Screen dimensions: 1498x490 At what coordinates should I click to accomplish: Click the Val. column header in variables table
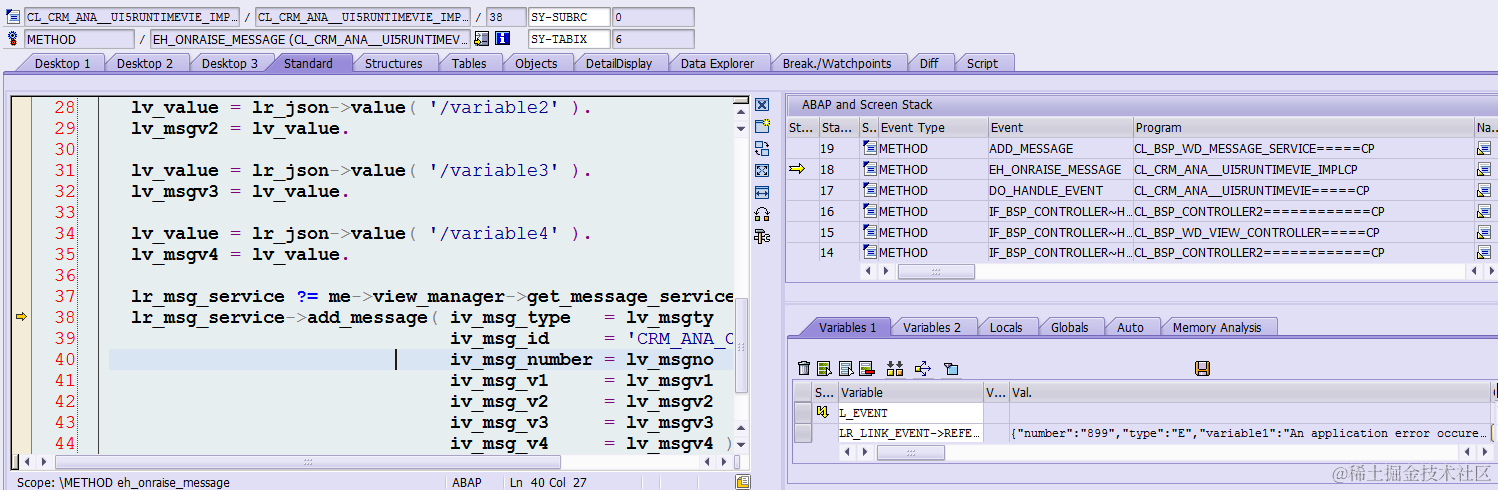[1250, 392]
